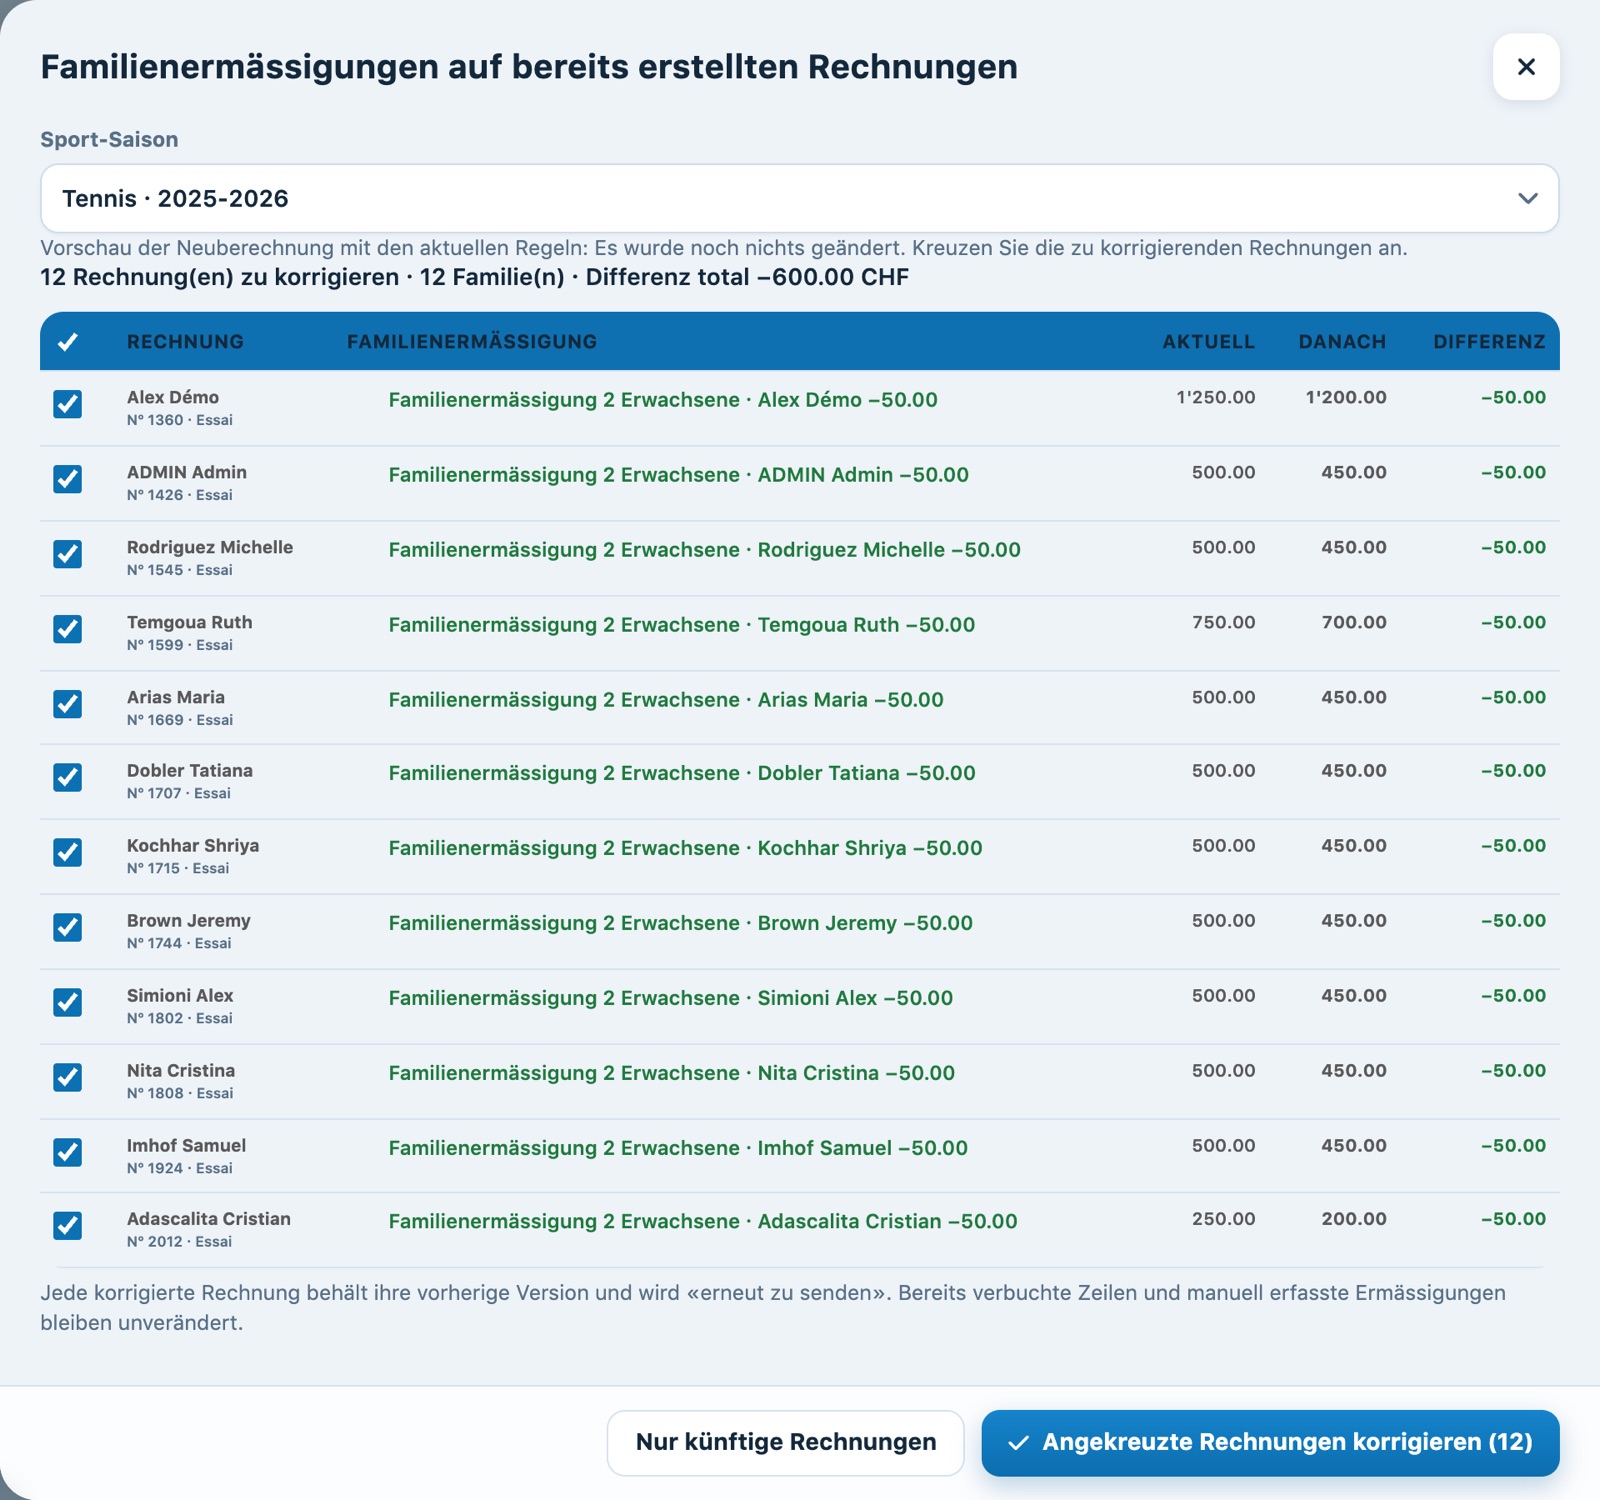Toggle the Dobler Tatiana invoice checkbox
The image size is (1600, 1500).
click(68, 777)
